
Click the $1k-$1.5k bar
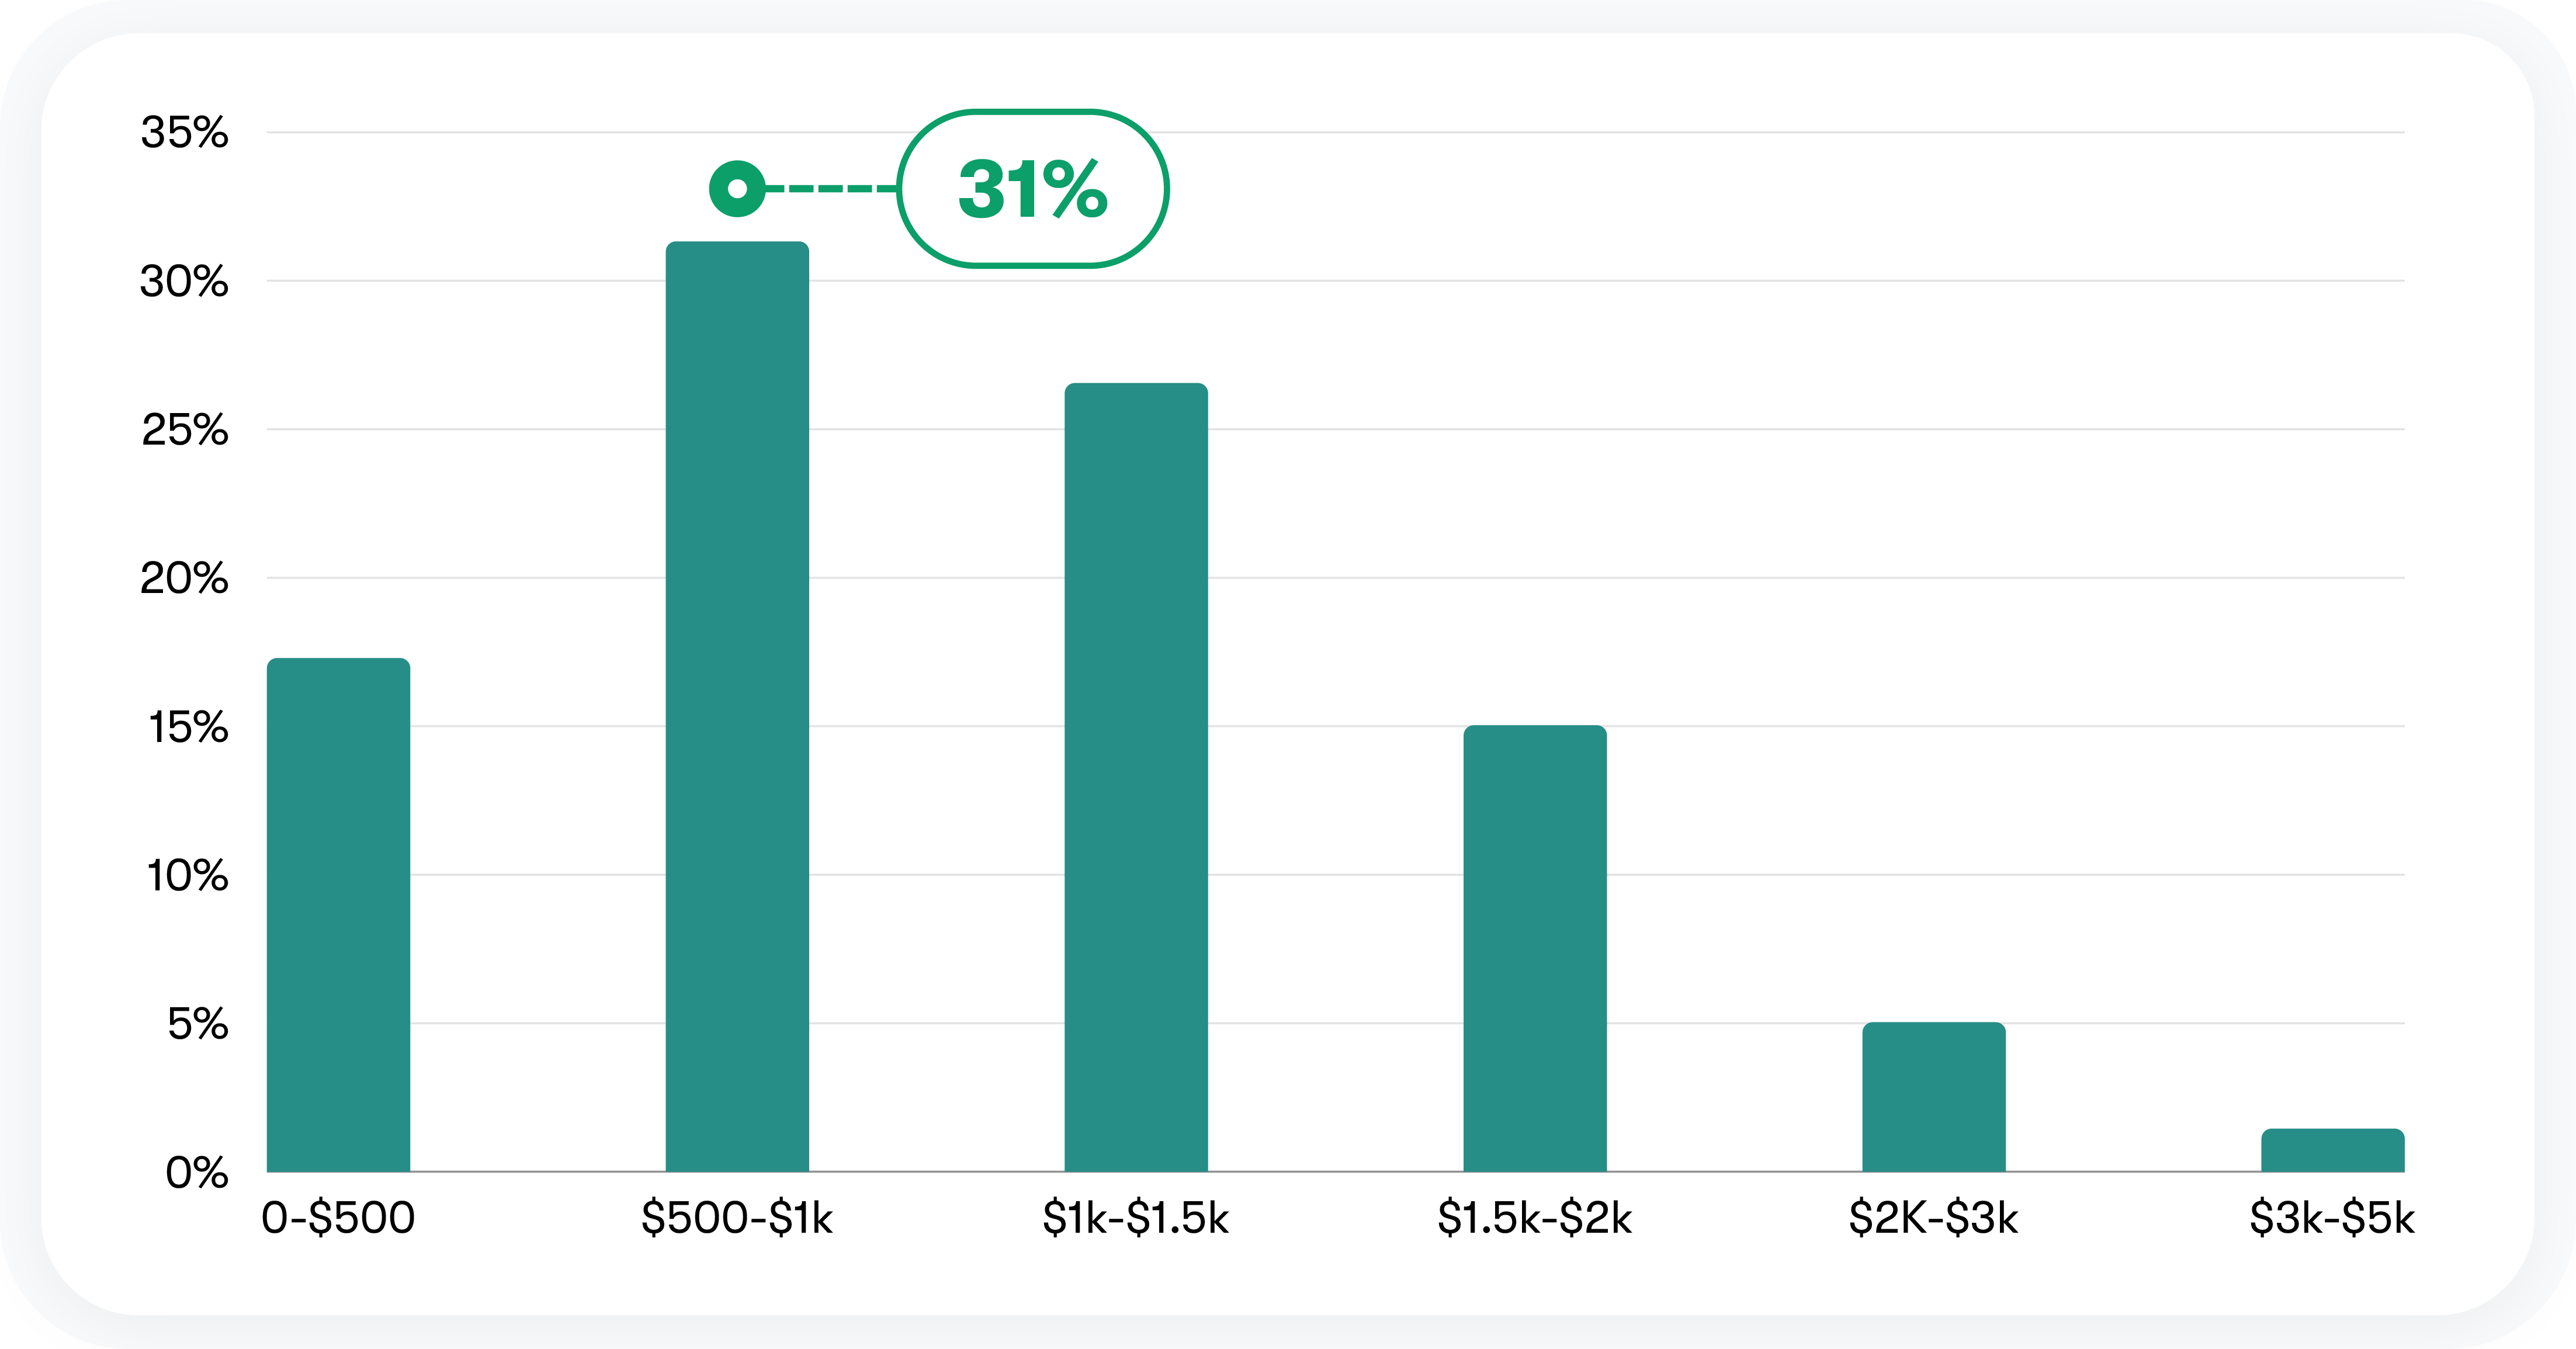pos(1136,777)
